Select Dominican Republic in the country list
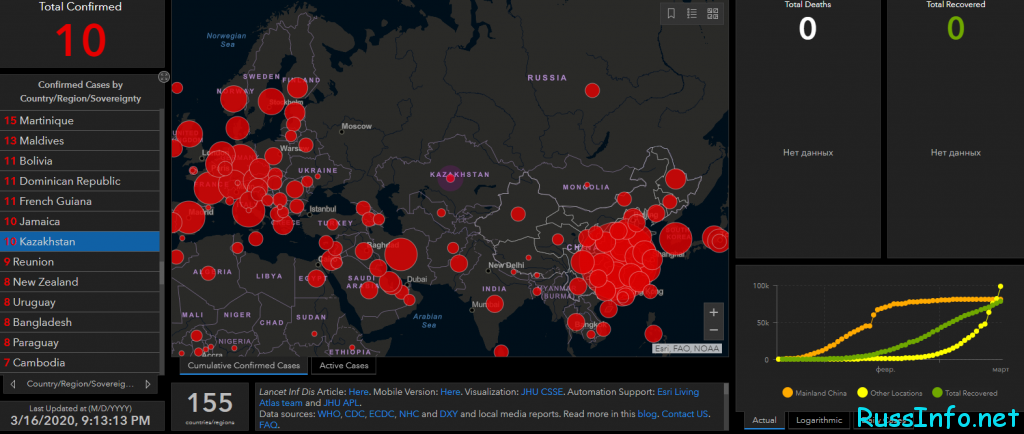This screenshot has height=434, width=1024. pos(80,181)
